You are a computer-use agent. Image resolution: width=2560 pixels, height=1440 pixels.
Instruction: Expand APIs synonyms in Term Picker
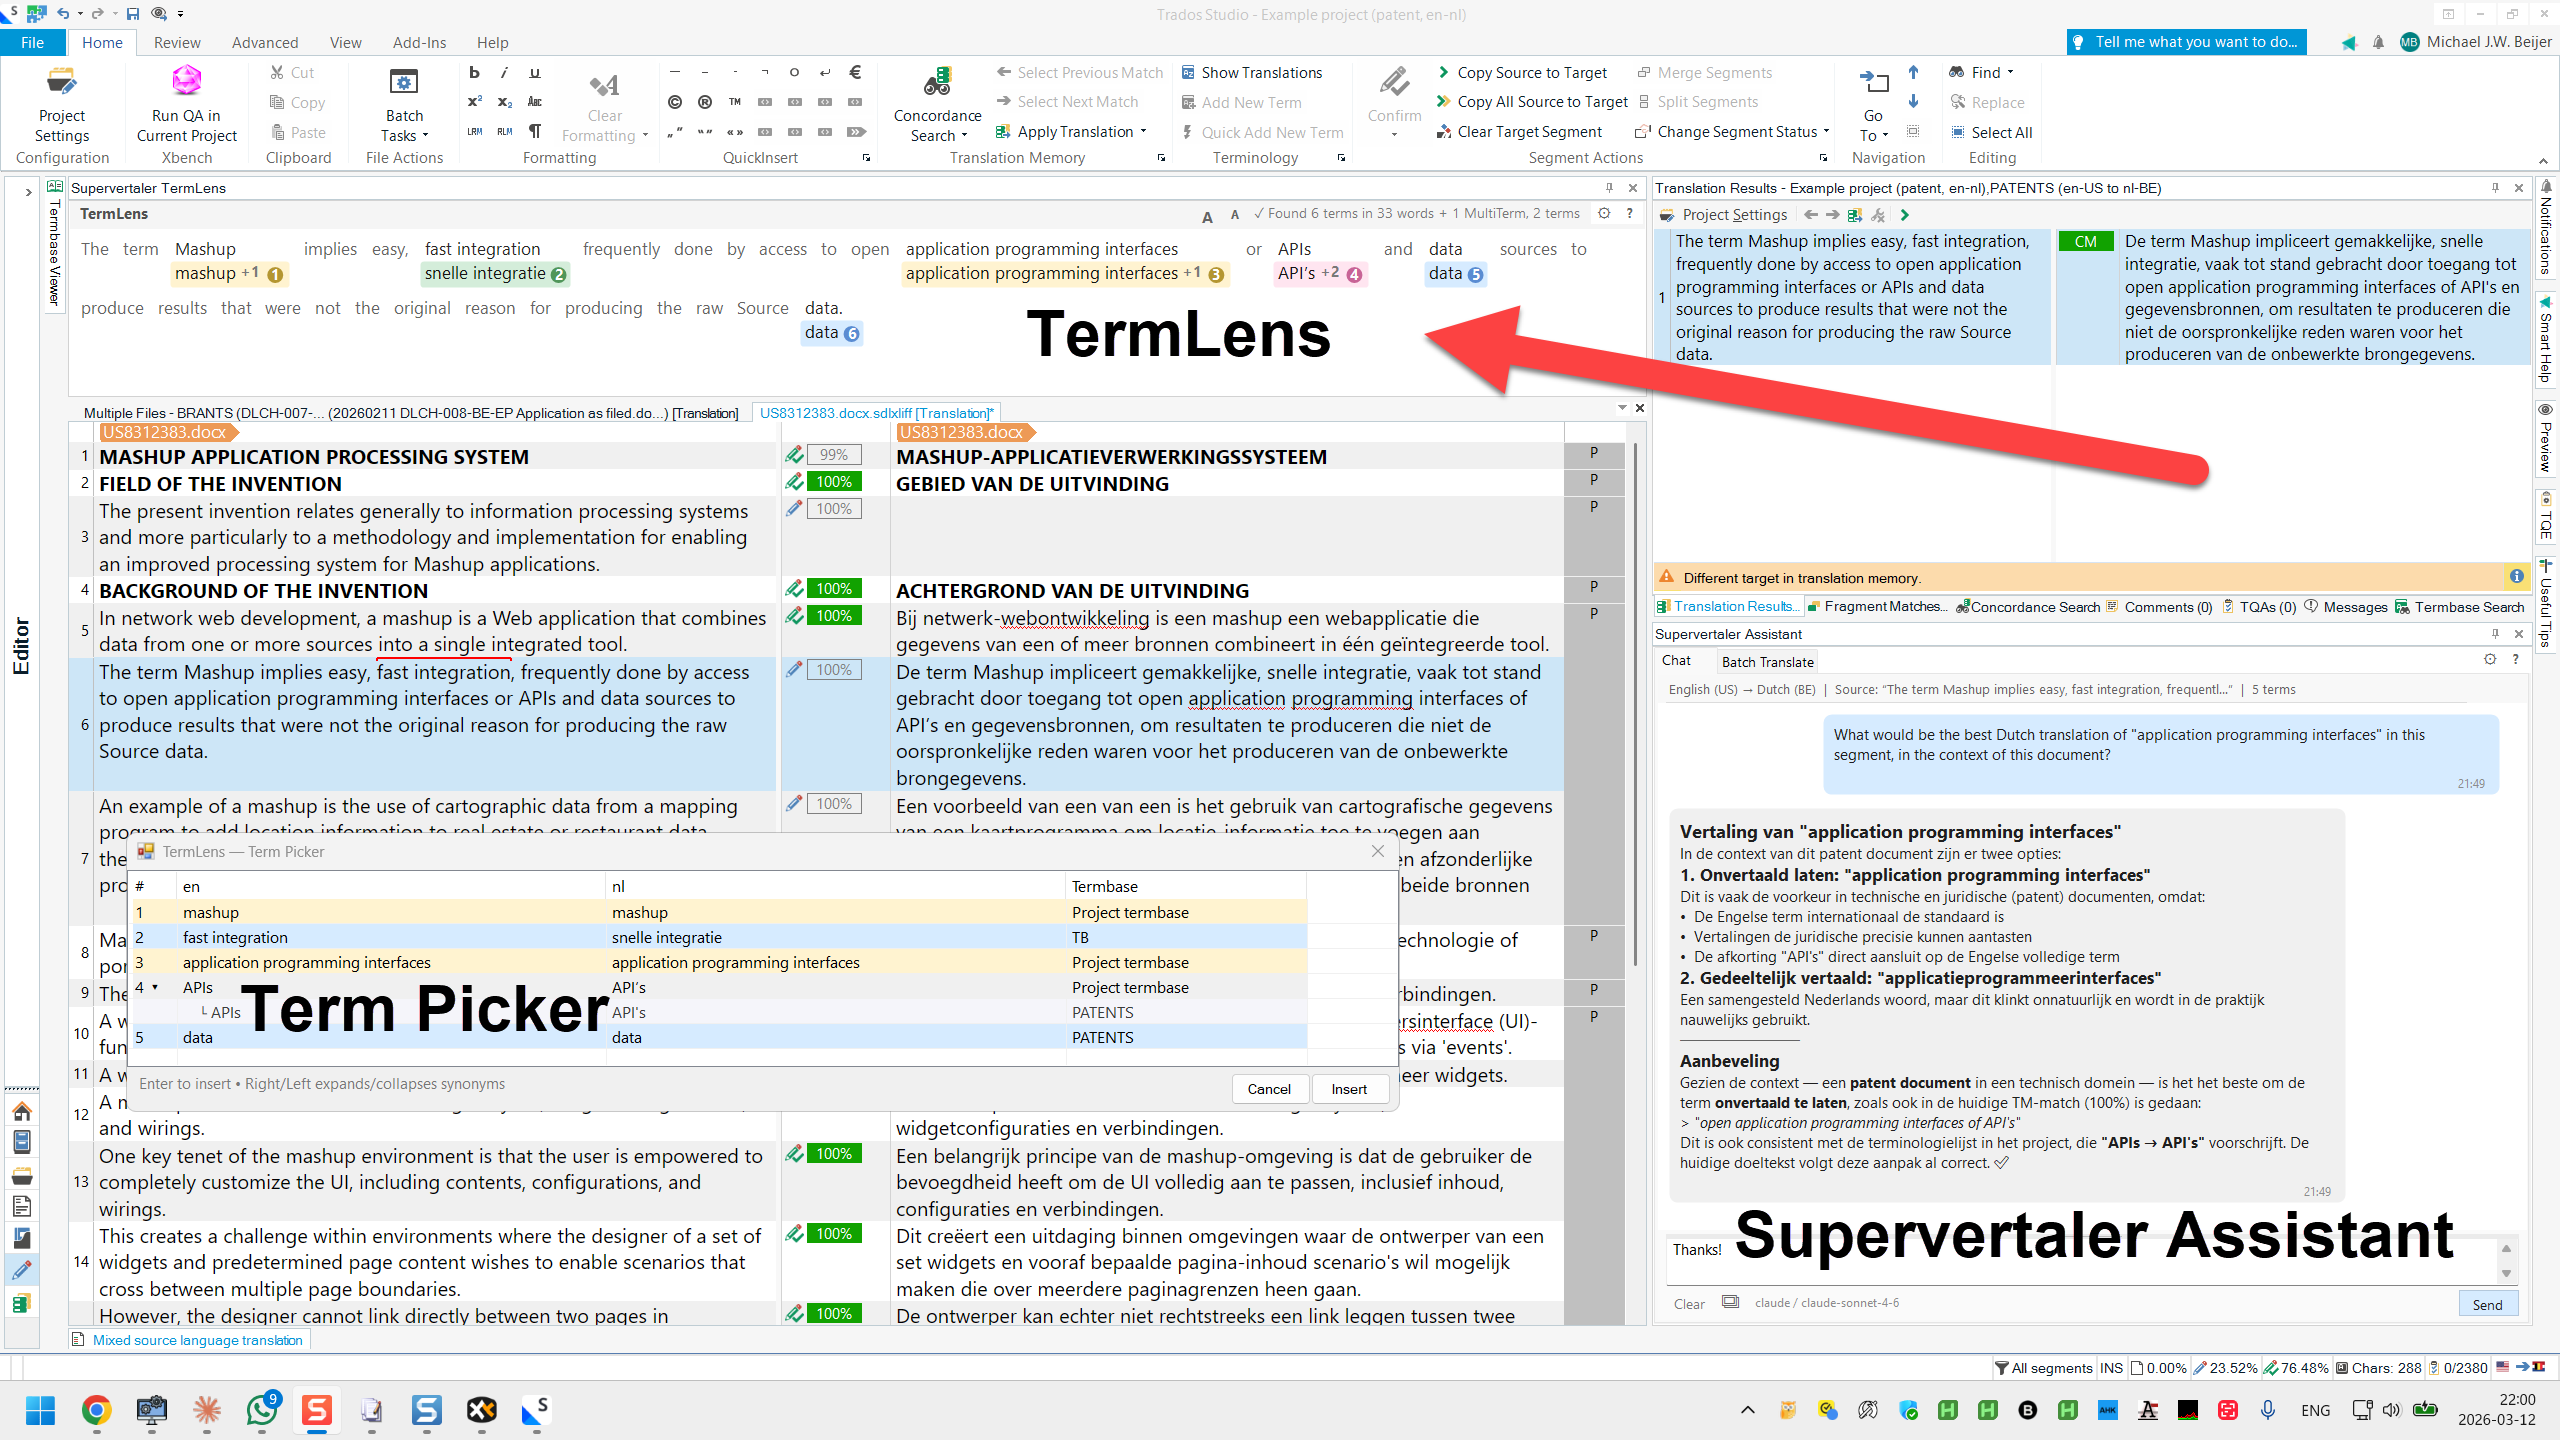pyautogui.click(x=155, y=987)
